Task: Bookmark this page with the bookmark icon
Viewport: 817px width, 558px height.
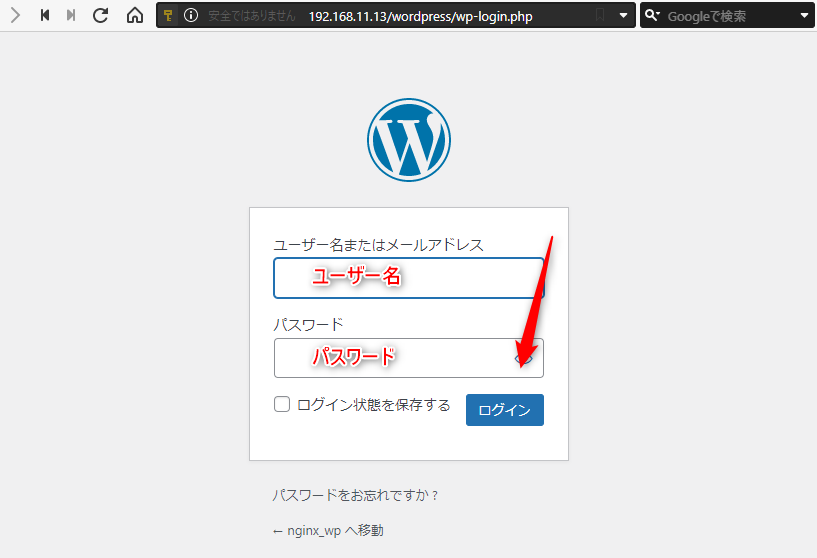Action: 600,16
